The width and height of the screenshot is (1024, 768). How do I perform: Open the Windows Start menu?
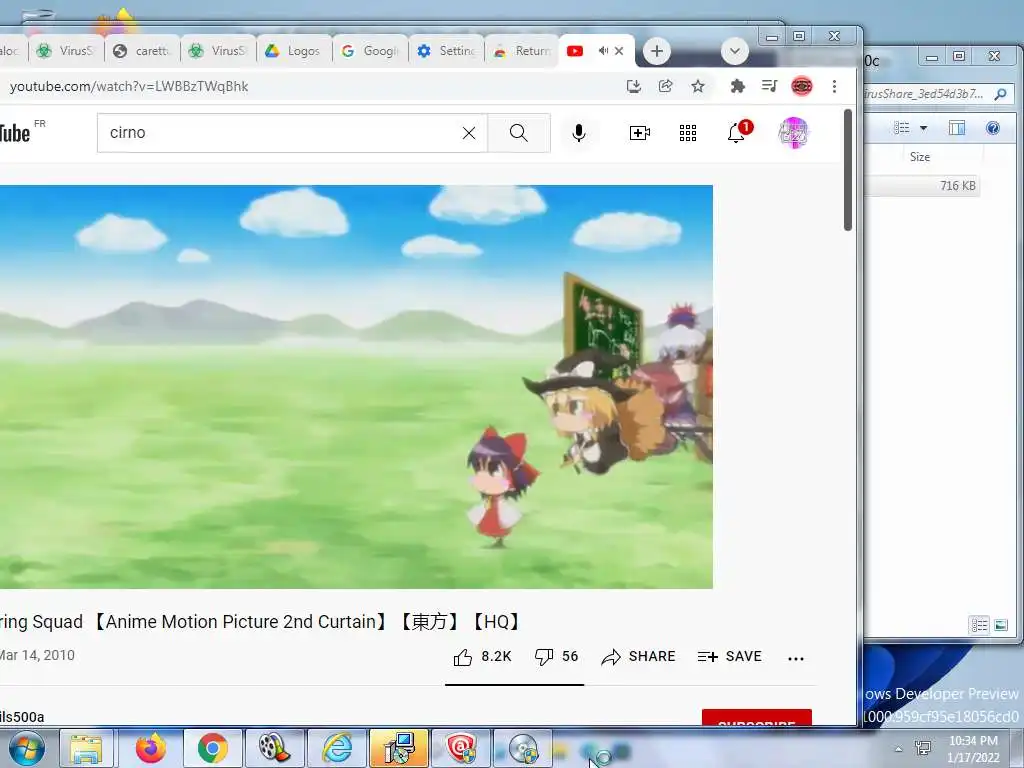coord(26,748)
